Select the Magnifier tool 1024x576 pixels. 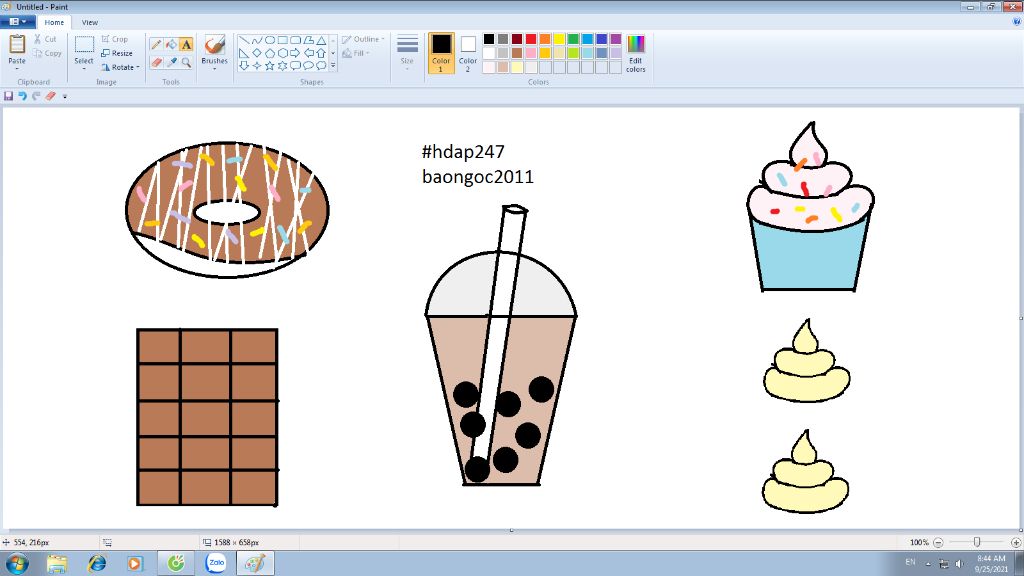click(x=186, y=62)
